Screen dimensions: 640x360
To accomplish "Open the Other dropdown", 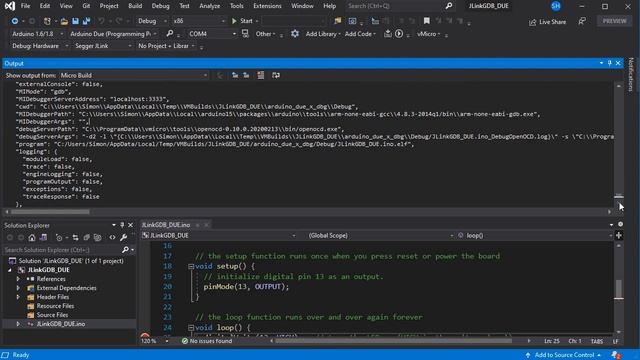I will coord(265,34).
